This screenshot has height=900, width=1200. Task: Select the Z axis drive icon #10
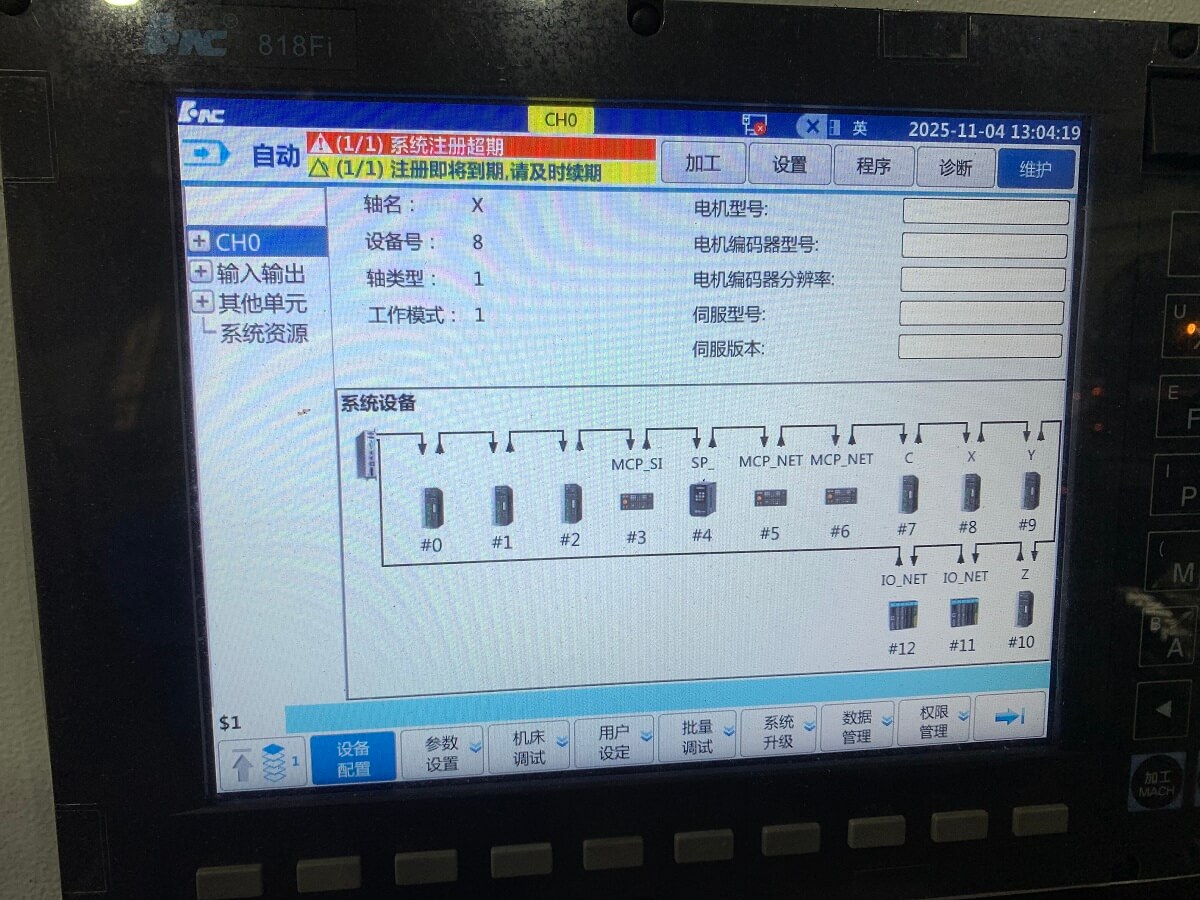pyautogui.click(x=1024, y=608)
